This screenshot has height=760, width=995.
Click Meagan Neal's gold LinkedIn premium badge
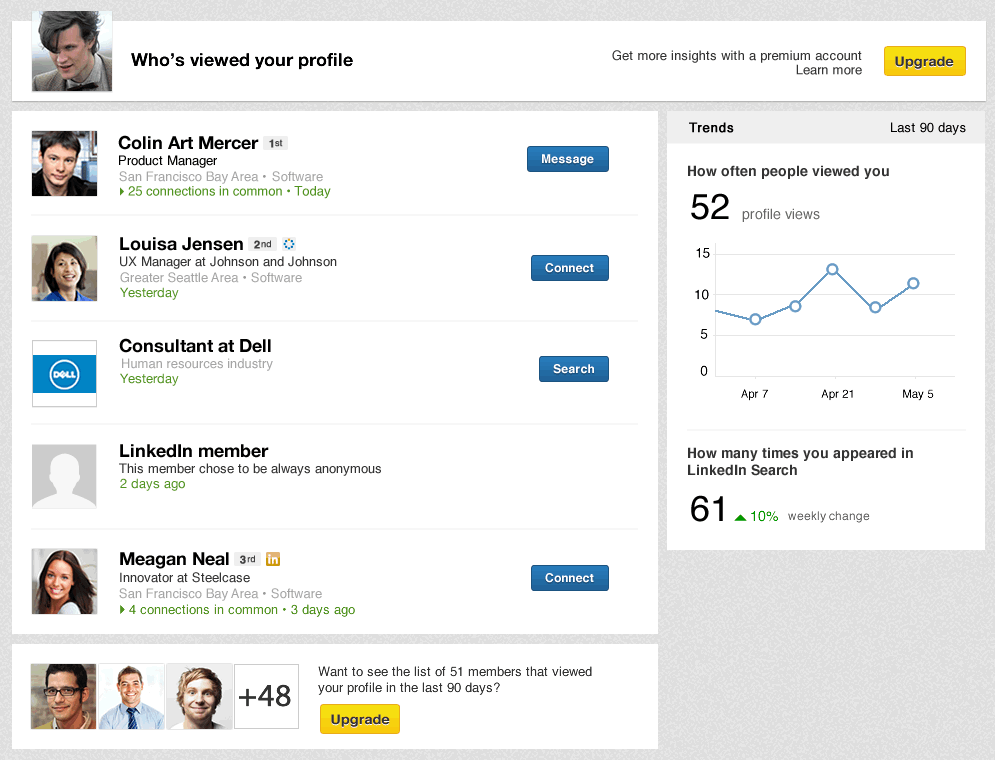272,558
